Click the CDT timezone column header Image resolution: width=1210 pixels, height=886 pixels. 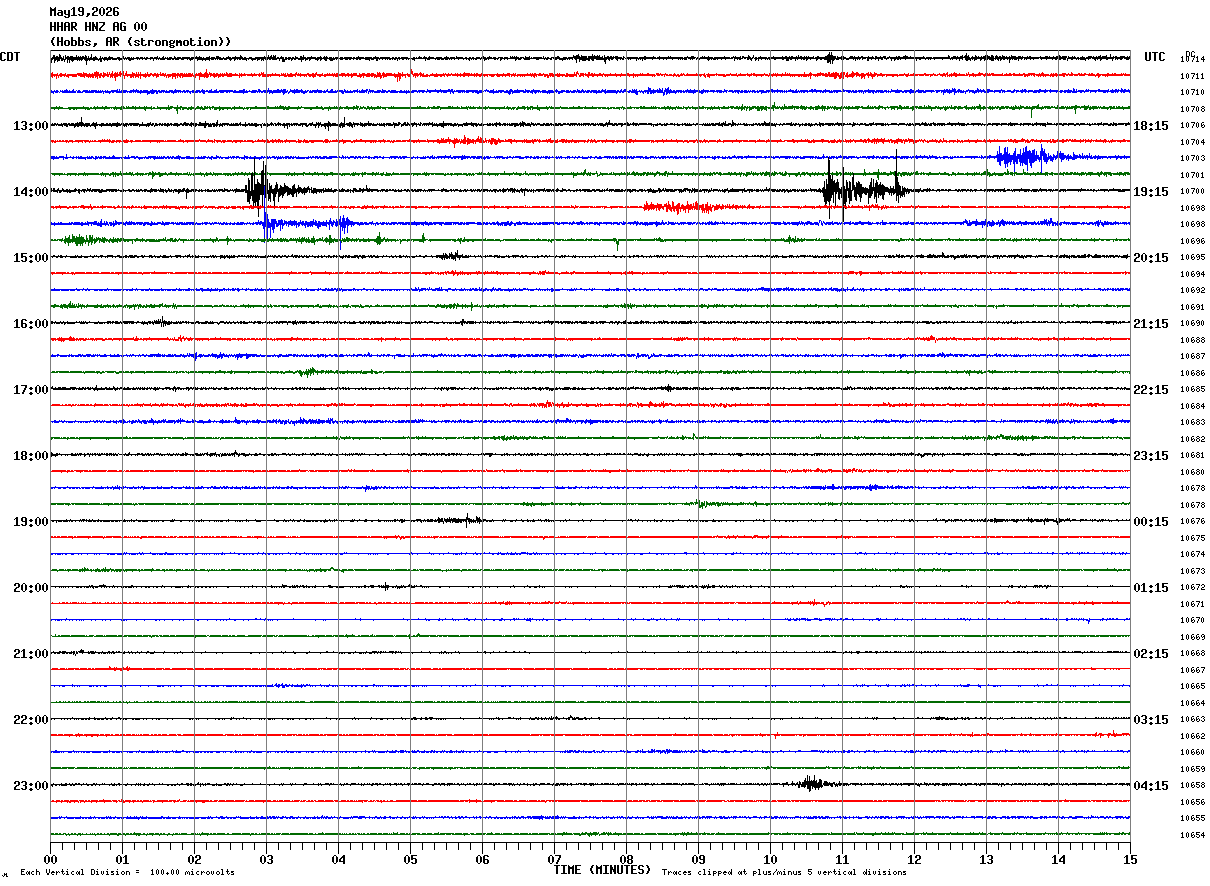coord(10,57)
